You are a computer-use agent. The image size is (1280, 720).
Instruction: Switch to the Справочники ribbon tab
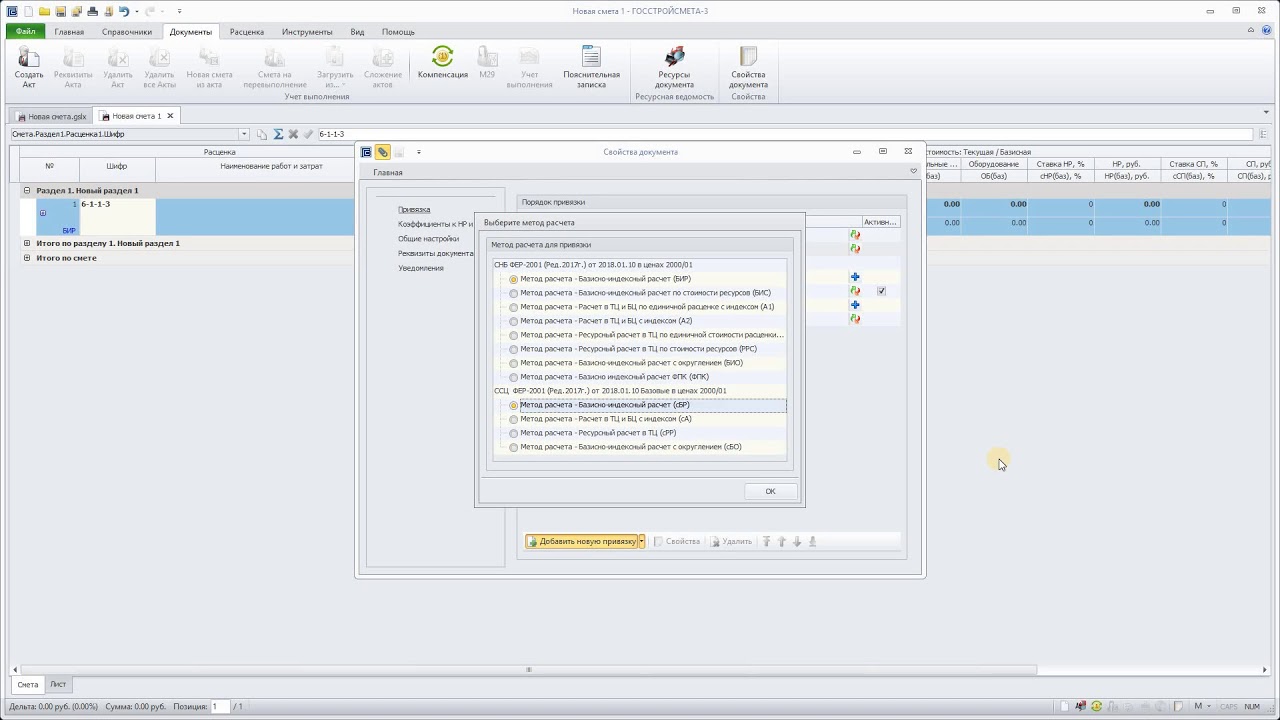click(x=127, y=32)
